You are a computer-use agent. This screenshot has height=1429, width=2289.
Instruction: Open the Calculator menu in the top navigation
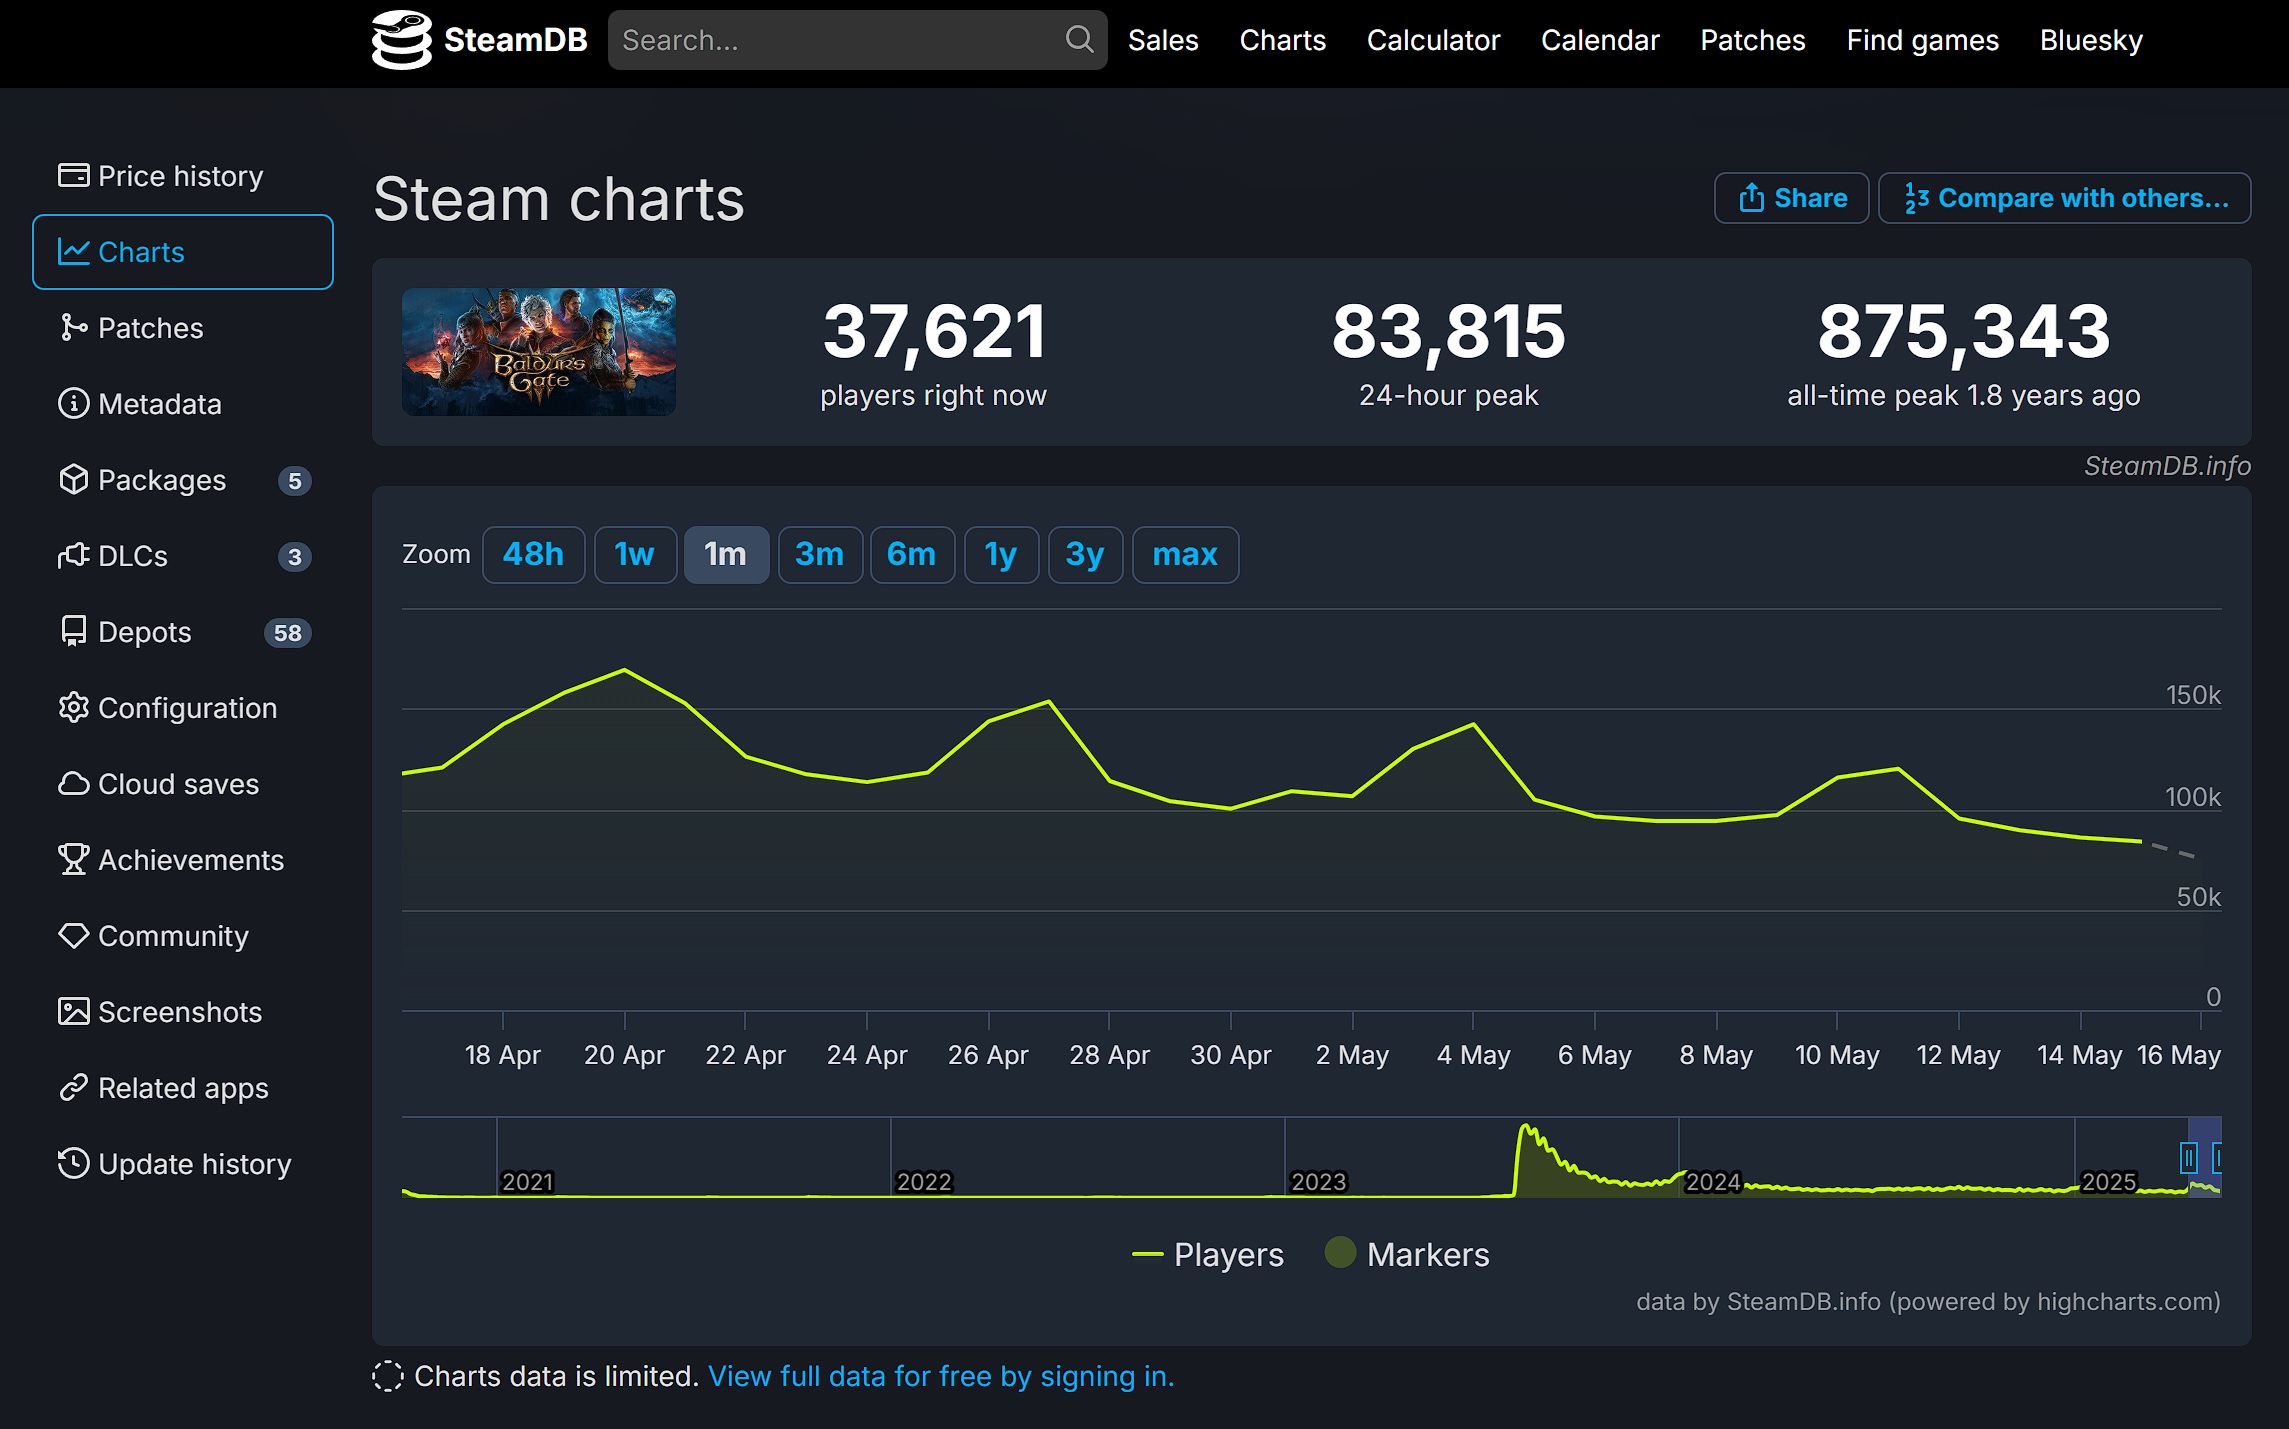pos(1432,40)
